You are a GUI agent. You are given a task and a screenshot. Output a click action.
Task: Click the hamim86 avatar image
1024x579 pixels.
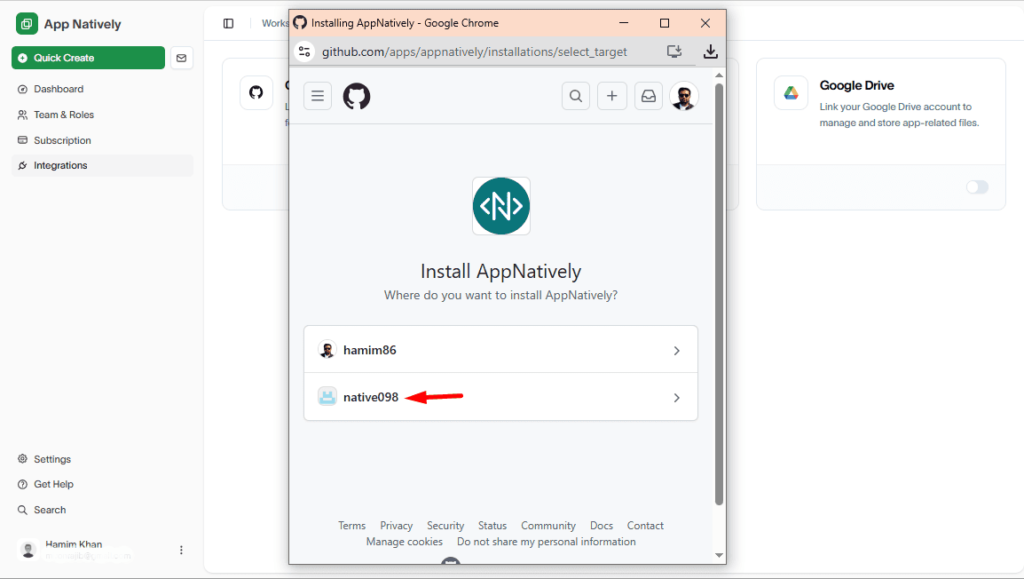327,350
